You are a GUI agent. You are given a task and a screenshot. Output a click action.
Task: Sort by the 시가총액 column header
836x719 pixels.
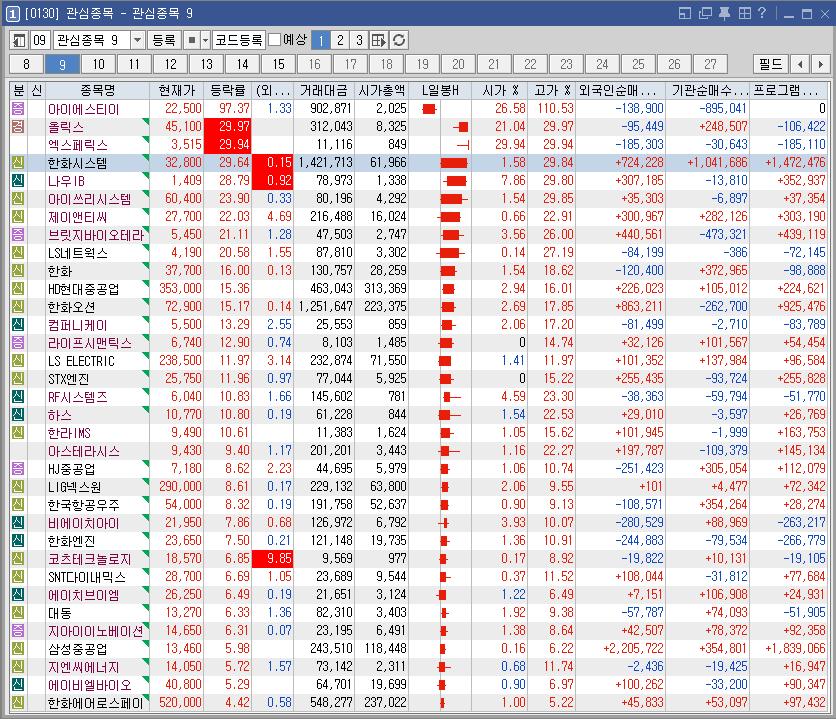point(382,91)
